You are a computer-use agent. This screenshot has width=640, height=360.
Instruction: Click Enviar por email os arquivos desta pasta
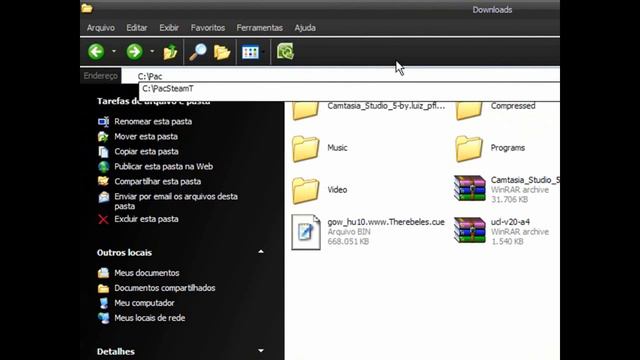pos(176,201)
